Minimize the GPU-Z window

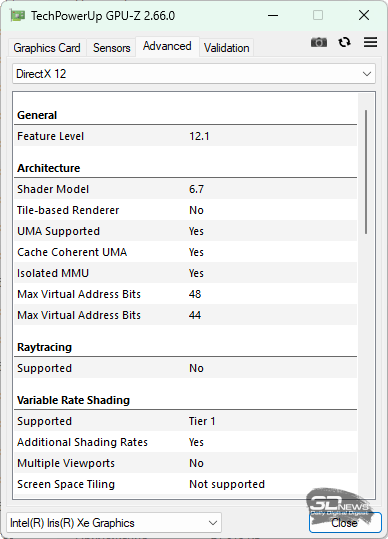point(273,15)
